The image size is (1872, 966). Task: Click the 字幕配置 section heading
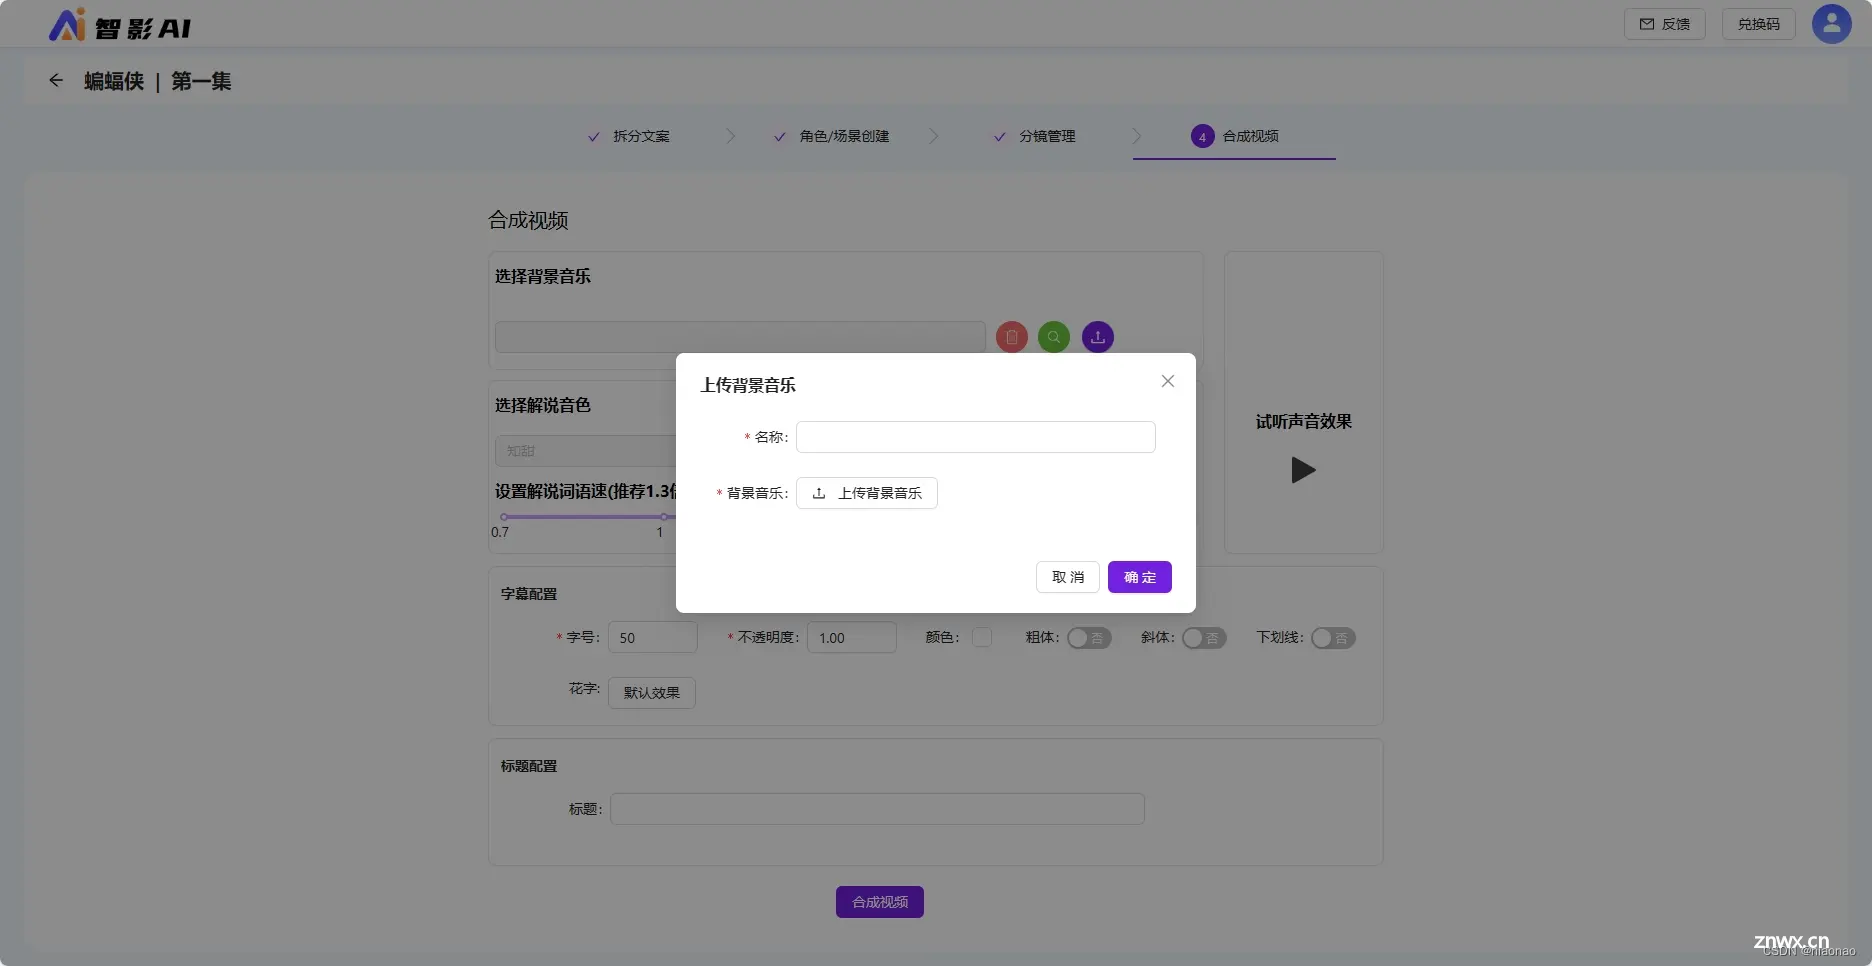pyautogui.click(x=529, y=594)
